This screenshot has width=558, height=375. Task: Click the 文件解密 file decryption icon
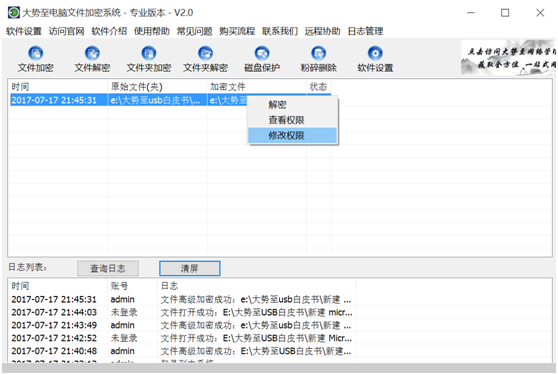92,53
